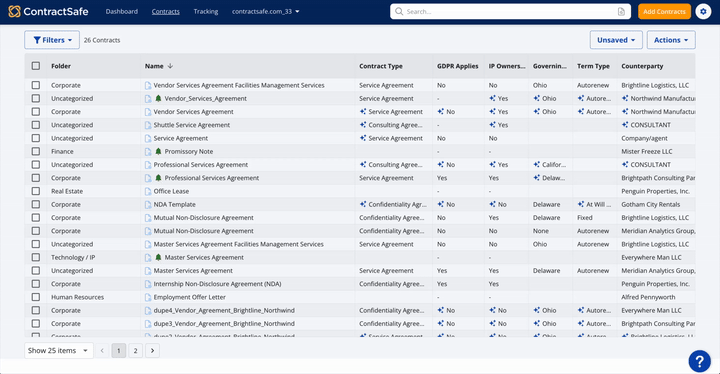This screenshot has width=720, height=374.
Task: Click bell icon on Vendor_Services_Agreement row
Action: click(158, 98)
